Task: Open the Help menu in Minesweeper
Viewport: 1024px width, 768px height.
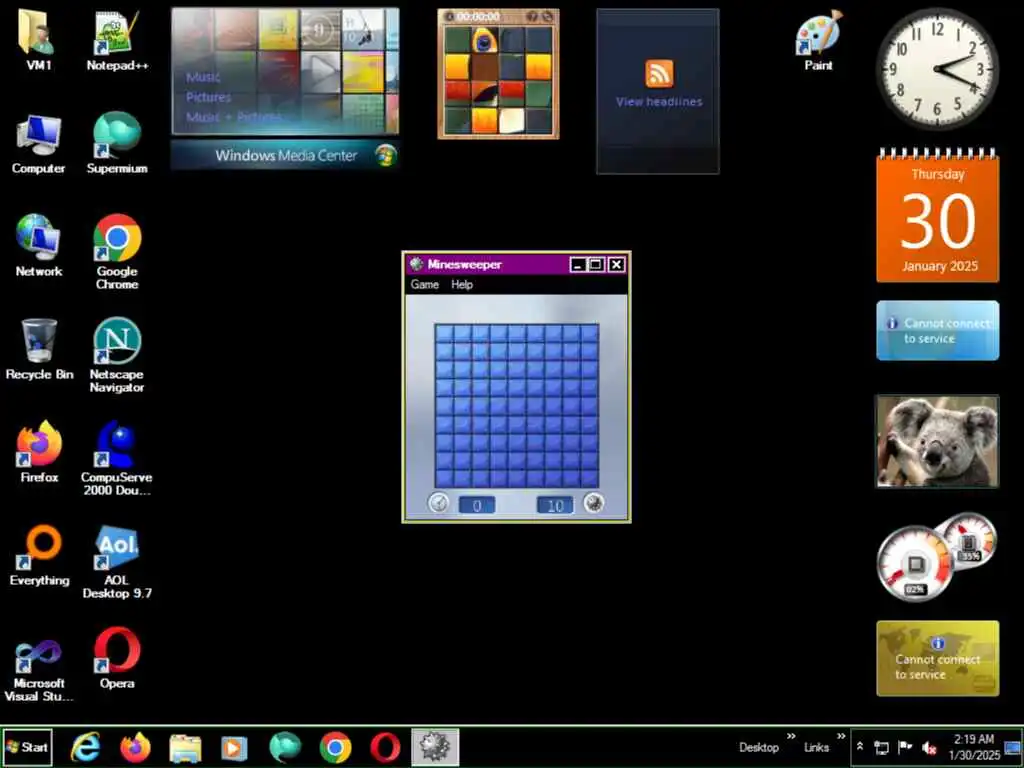Action: [462, 285]
